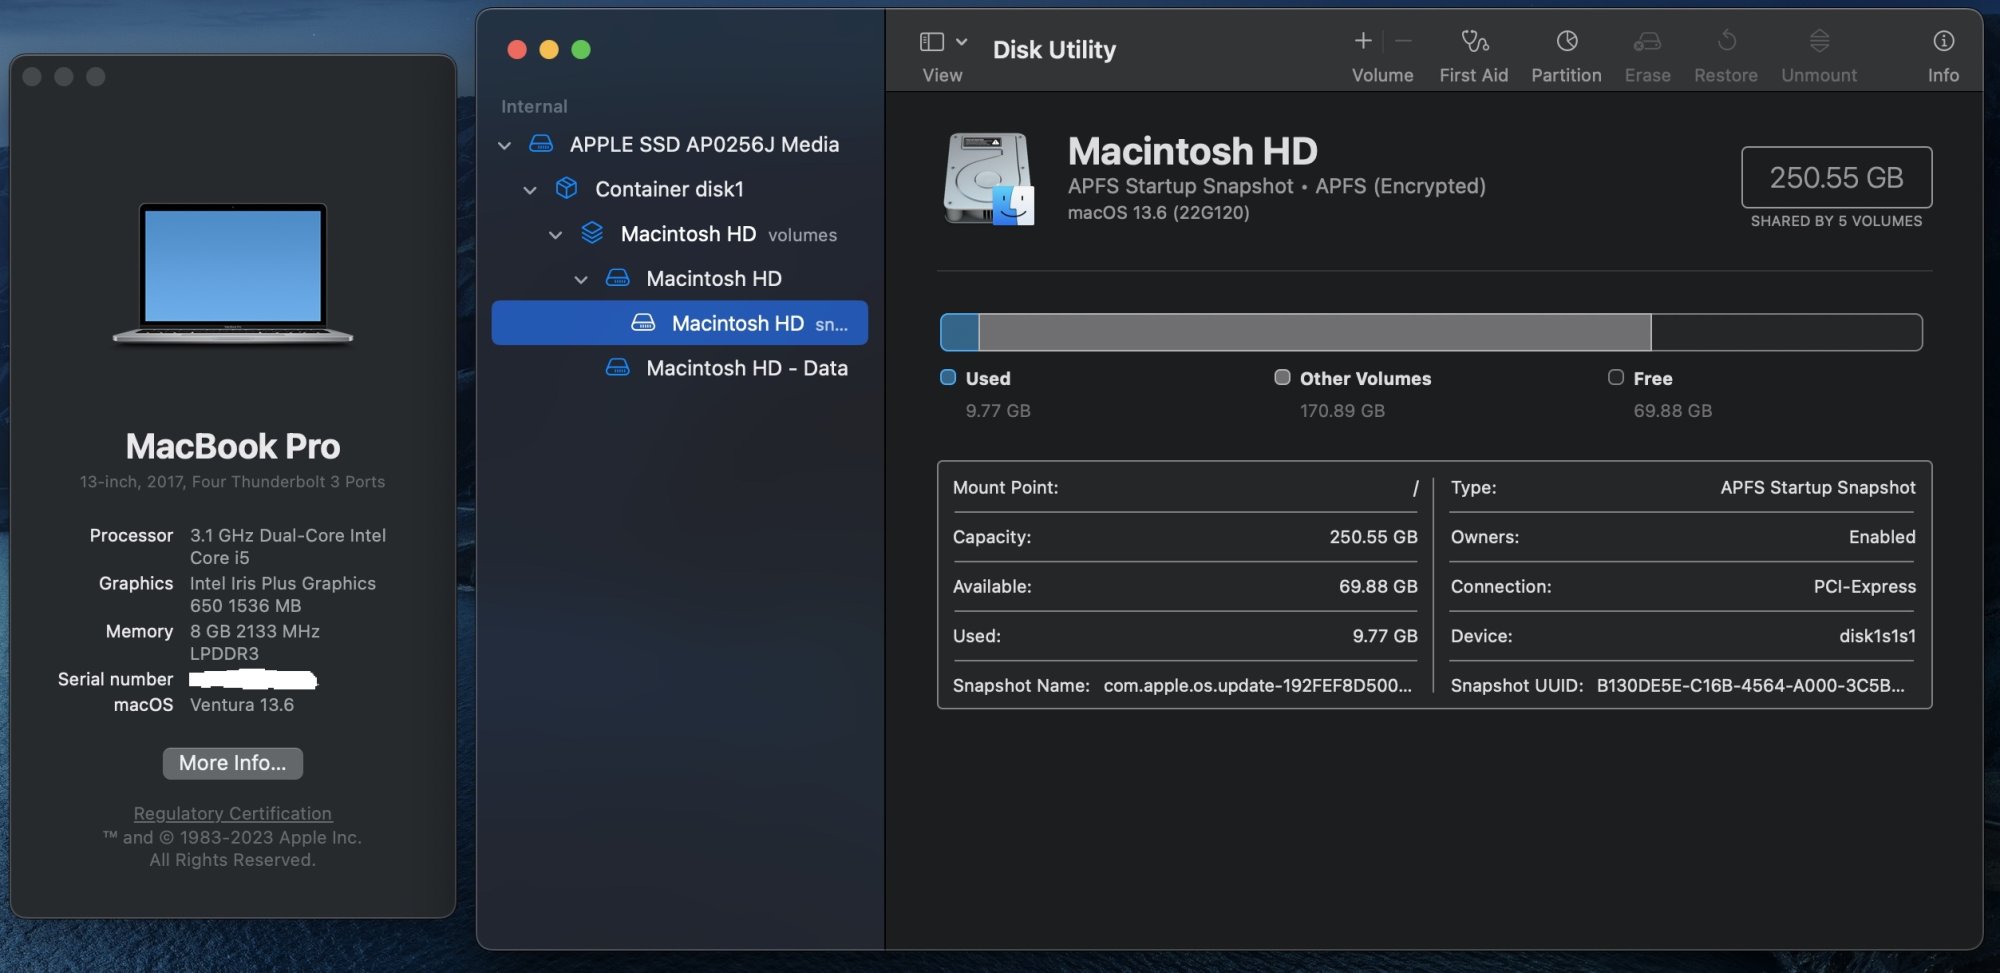The width and height of the screenshot is (2000, 973).
Task: Click the Ventura 13.6 macOS version
Action: (242, 705)
